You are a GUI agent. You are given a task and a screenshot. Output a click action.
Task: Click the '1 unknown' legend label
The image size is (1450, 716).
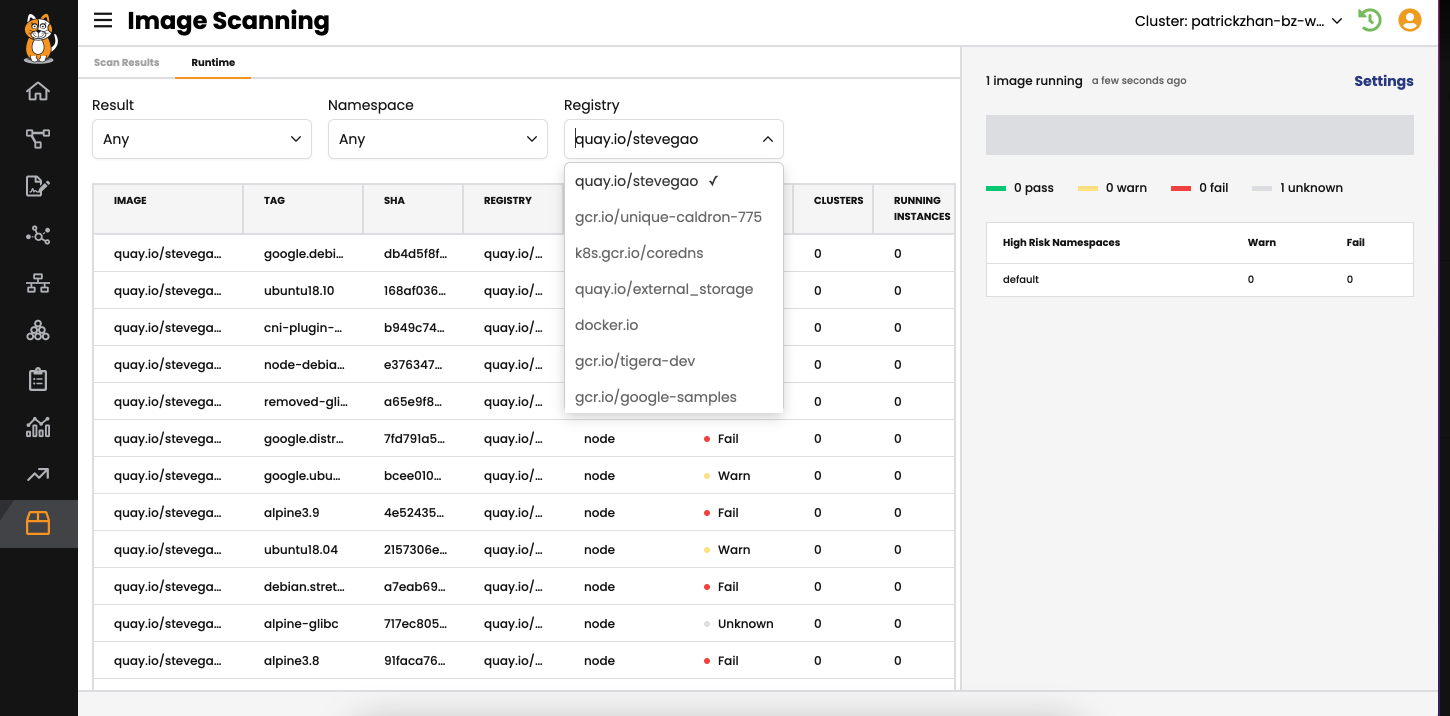click(x=1311, y=188)
